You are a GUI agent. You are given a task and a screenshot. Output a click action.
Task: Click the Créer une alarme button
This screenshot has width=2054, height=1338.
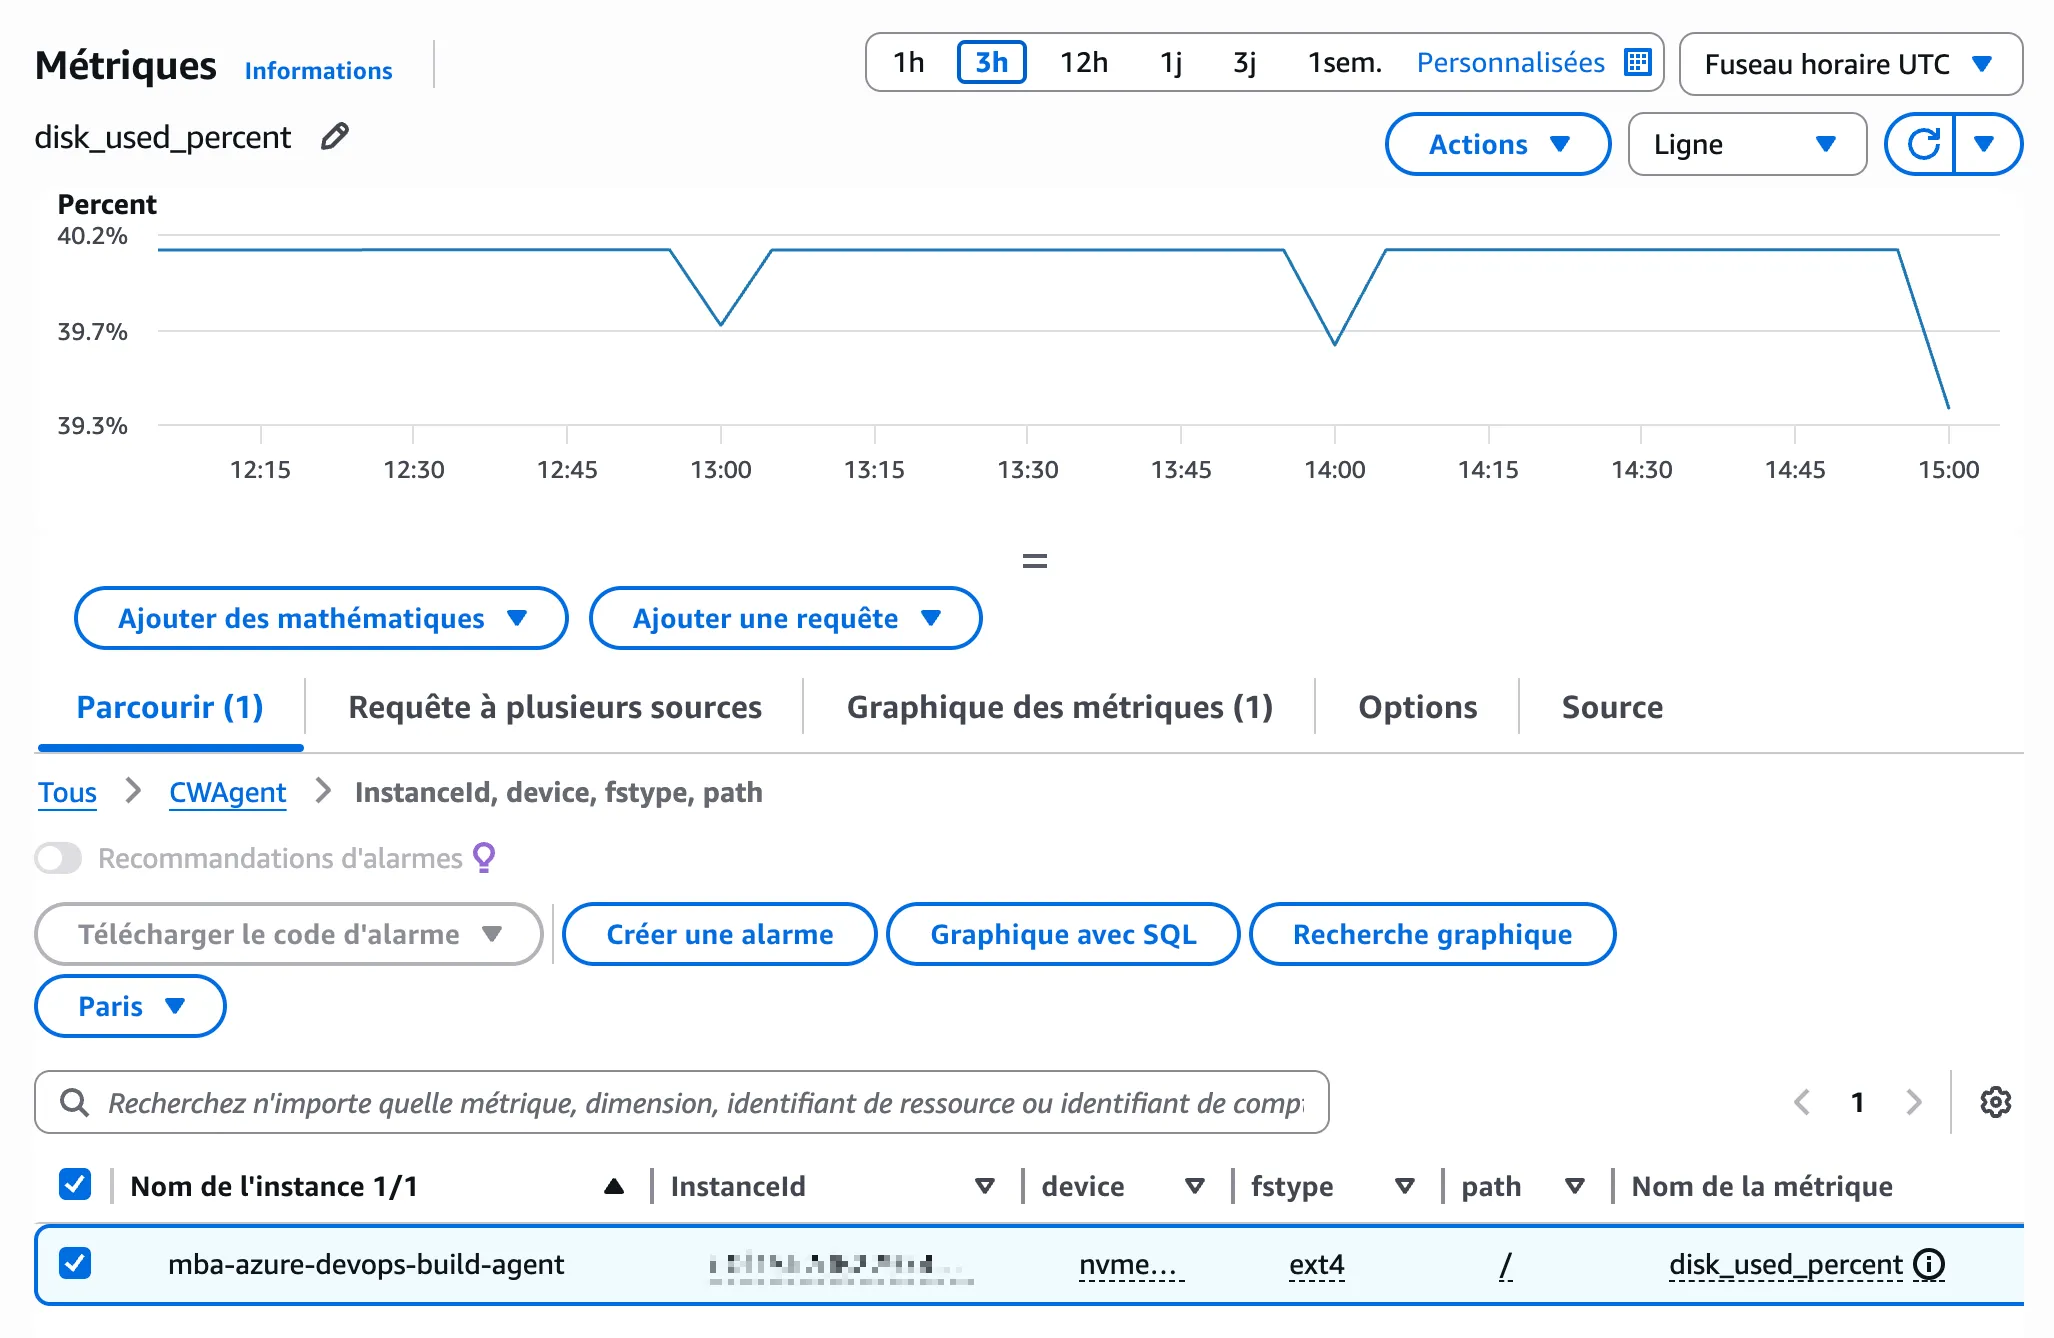click(719, 934)
